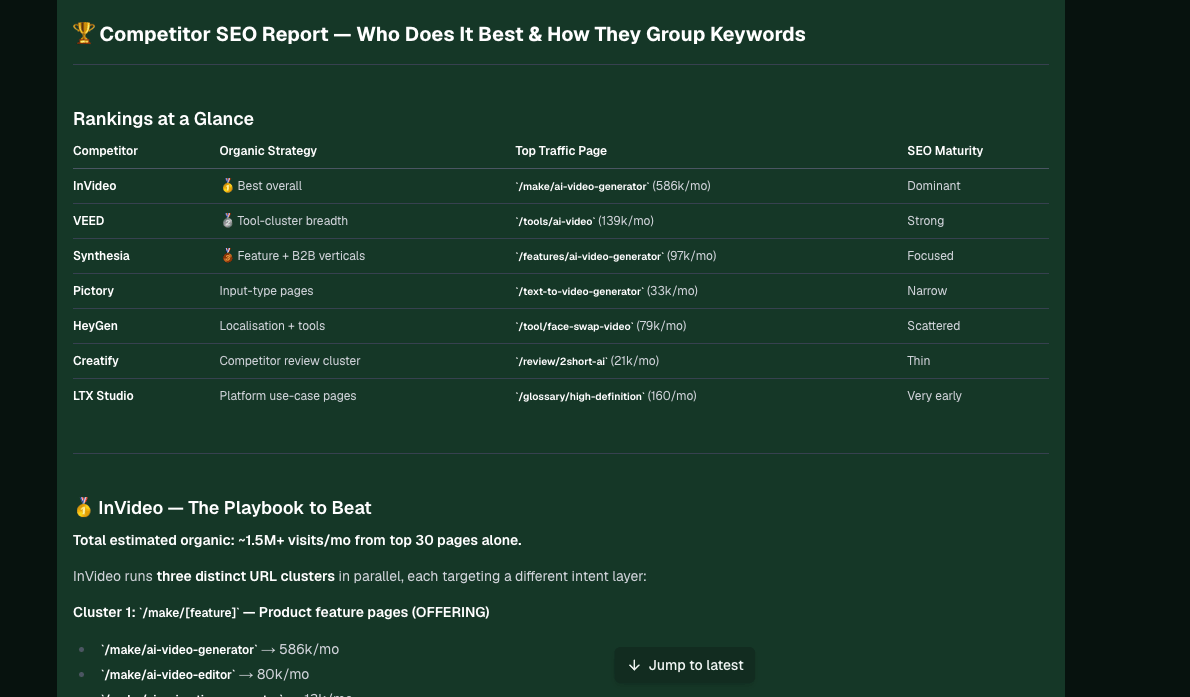Click the 'Scattered' maturity value
The height and width of the screenshot is (697, 1190).
click(933, 326)
